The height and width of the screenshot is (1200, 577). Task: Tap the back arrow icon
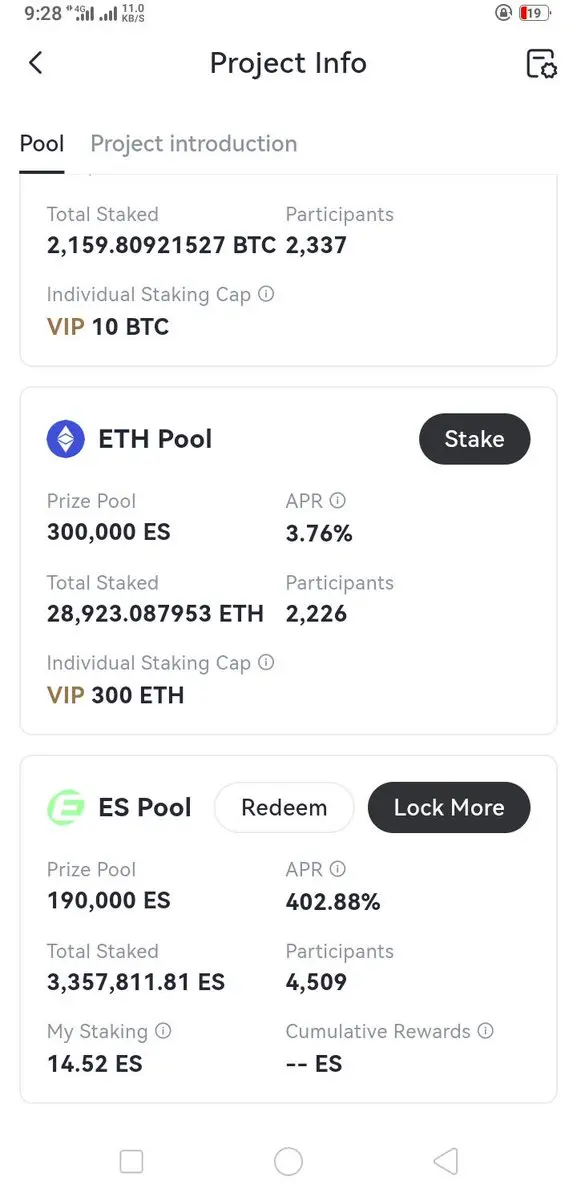pos(35,63)
